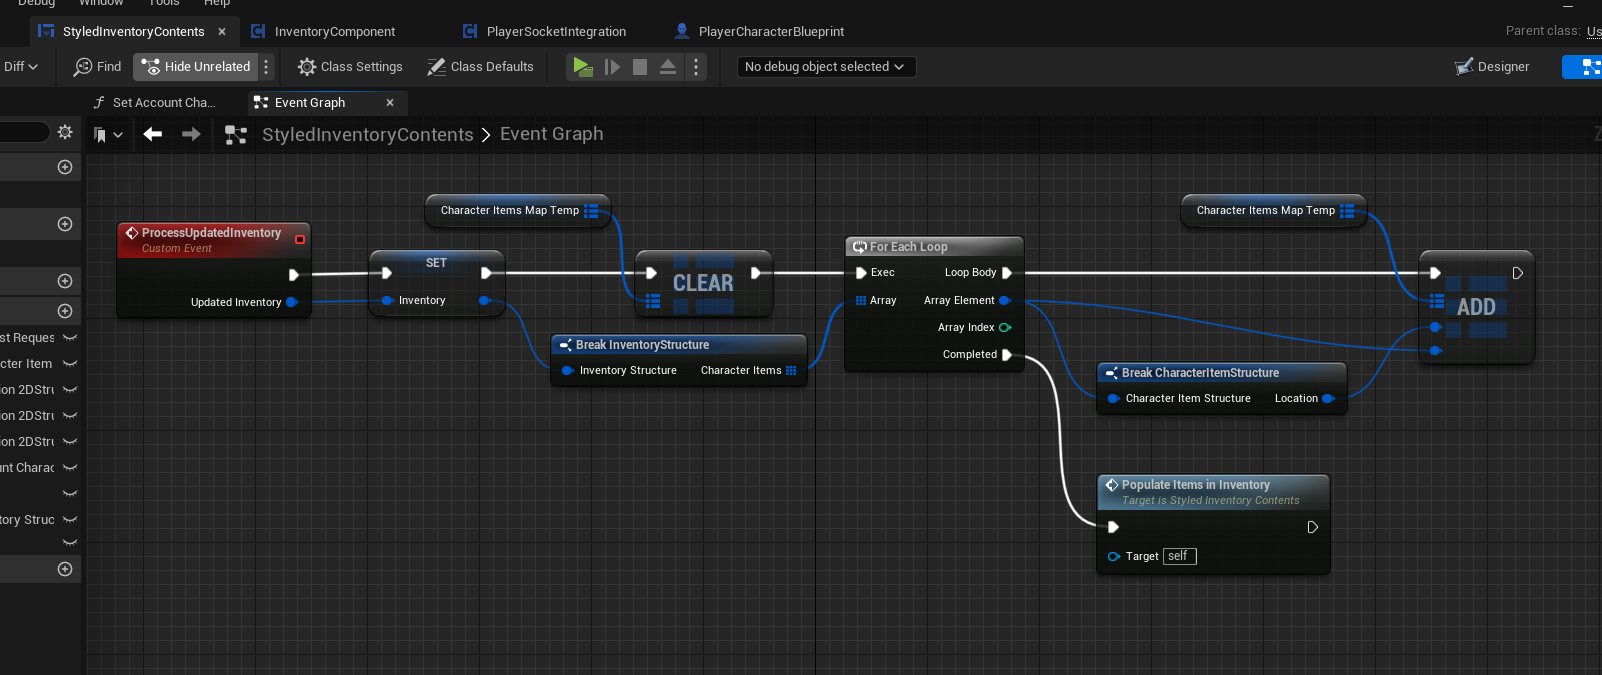Click the Play simulation button
1602x675 pixels.
[x=582, y=67]
